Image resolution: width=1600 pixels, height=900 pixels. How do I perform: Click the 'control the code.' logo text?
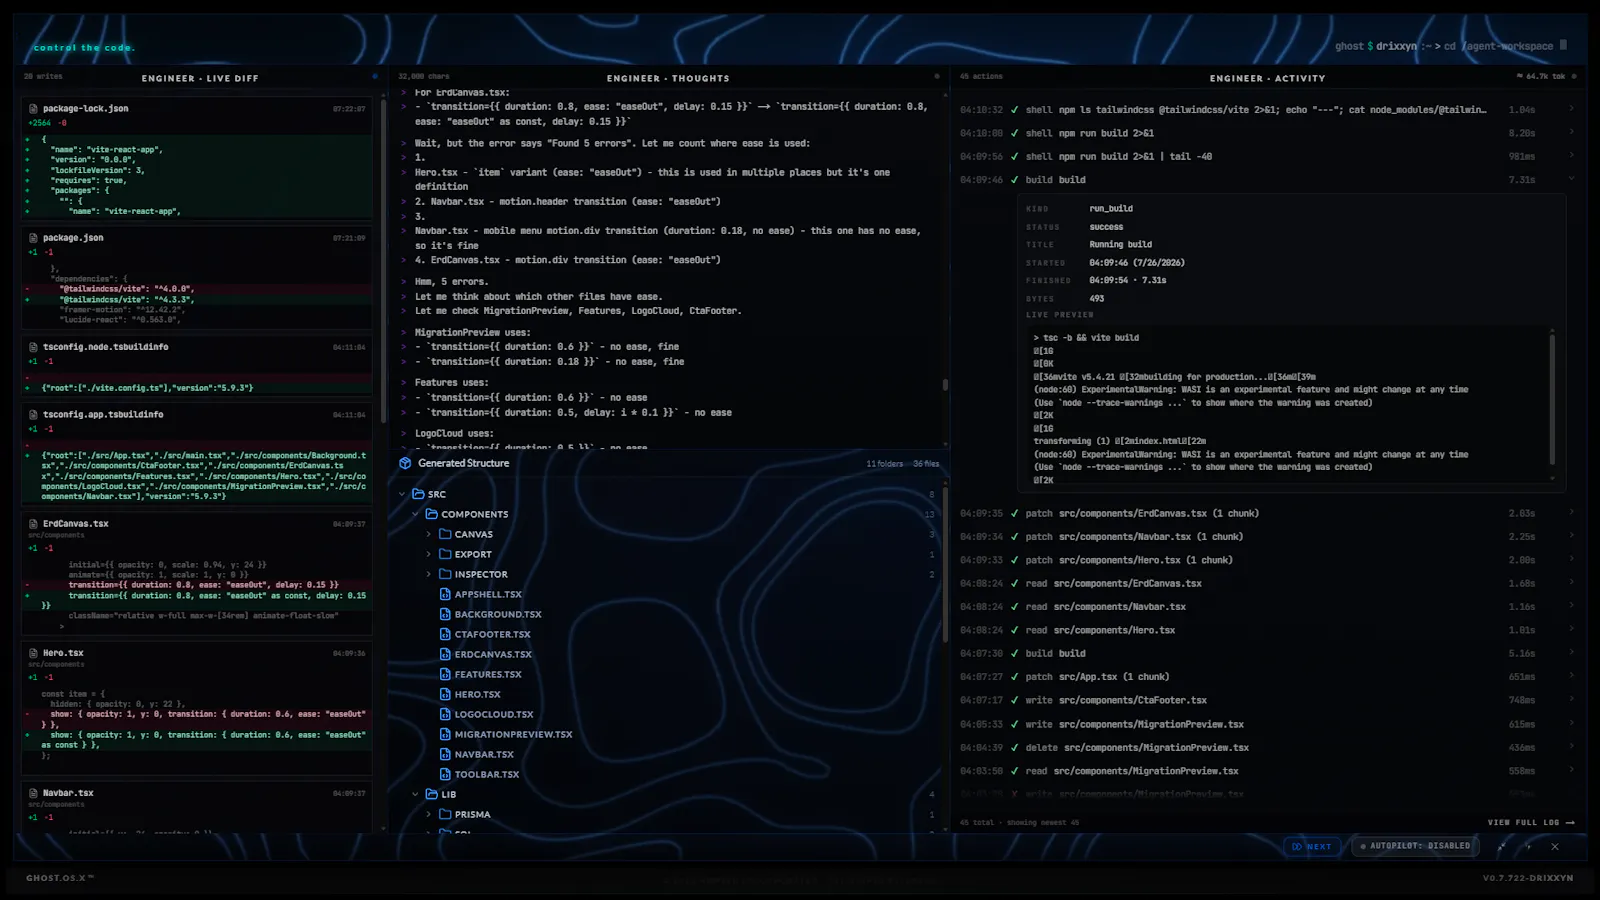click(84, 47)
